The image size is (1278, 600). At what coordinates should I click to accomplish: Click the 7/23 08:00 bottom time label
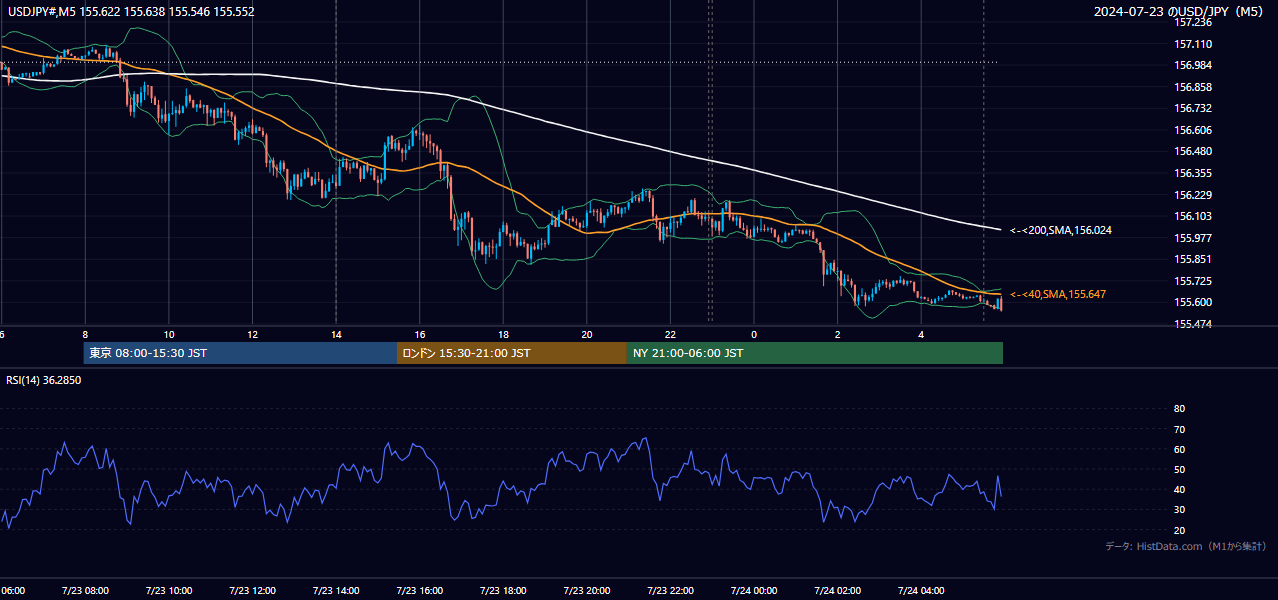85,590
